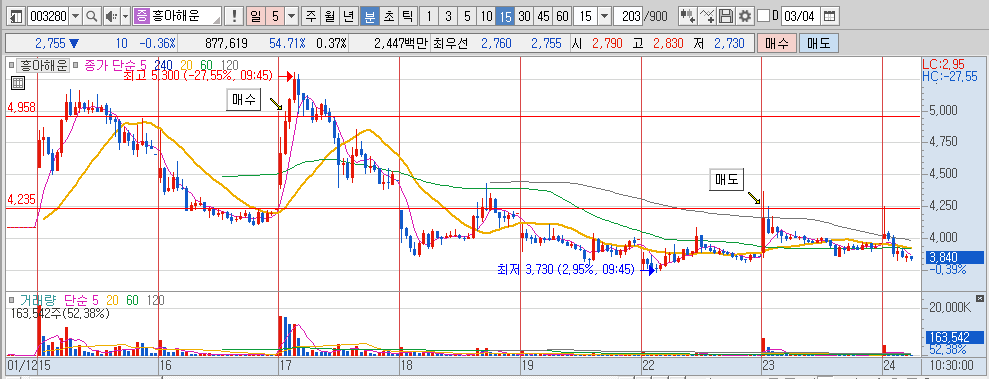This screenshot has width=989, height=379.
Task: Click the current price 2,755 in quote bar
Action: click(x=51, y=44)
